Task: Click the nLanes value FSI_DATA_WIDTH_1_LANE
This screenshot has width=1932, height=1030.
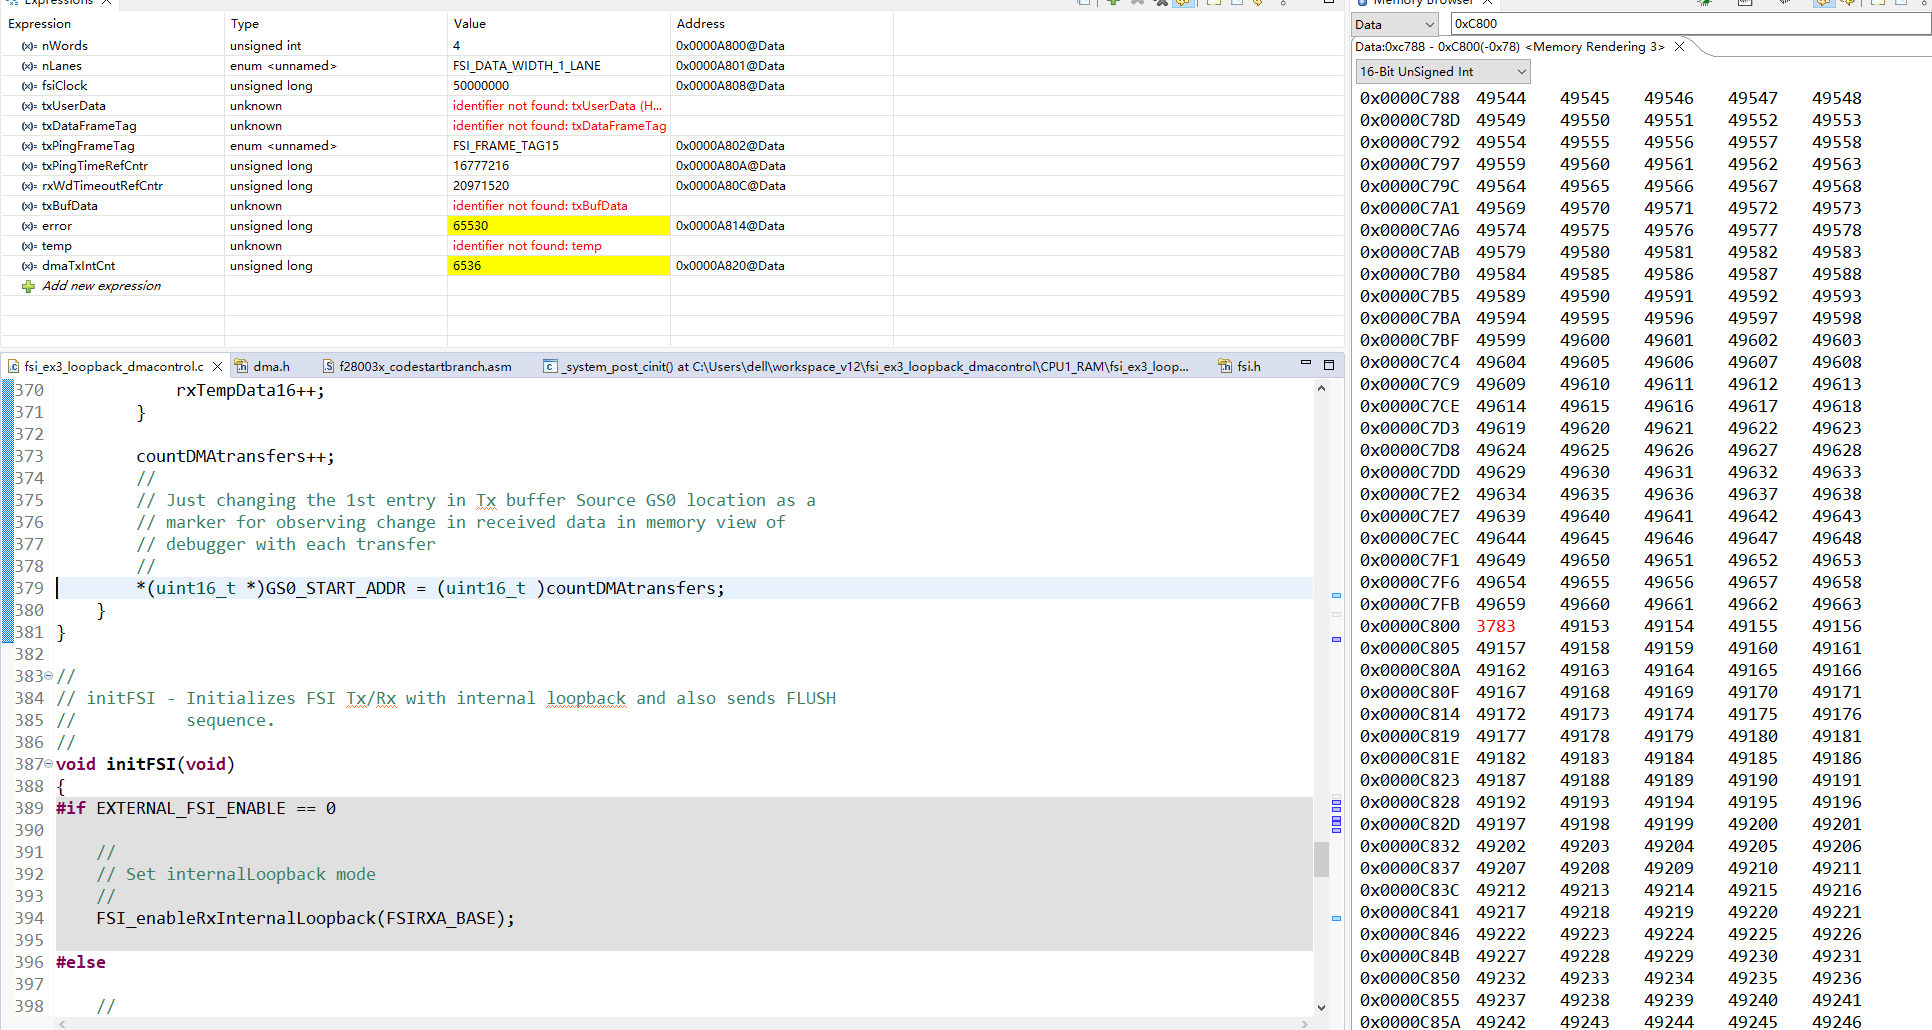Action: [527, 66]
